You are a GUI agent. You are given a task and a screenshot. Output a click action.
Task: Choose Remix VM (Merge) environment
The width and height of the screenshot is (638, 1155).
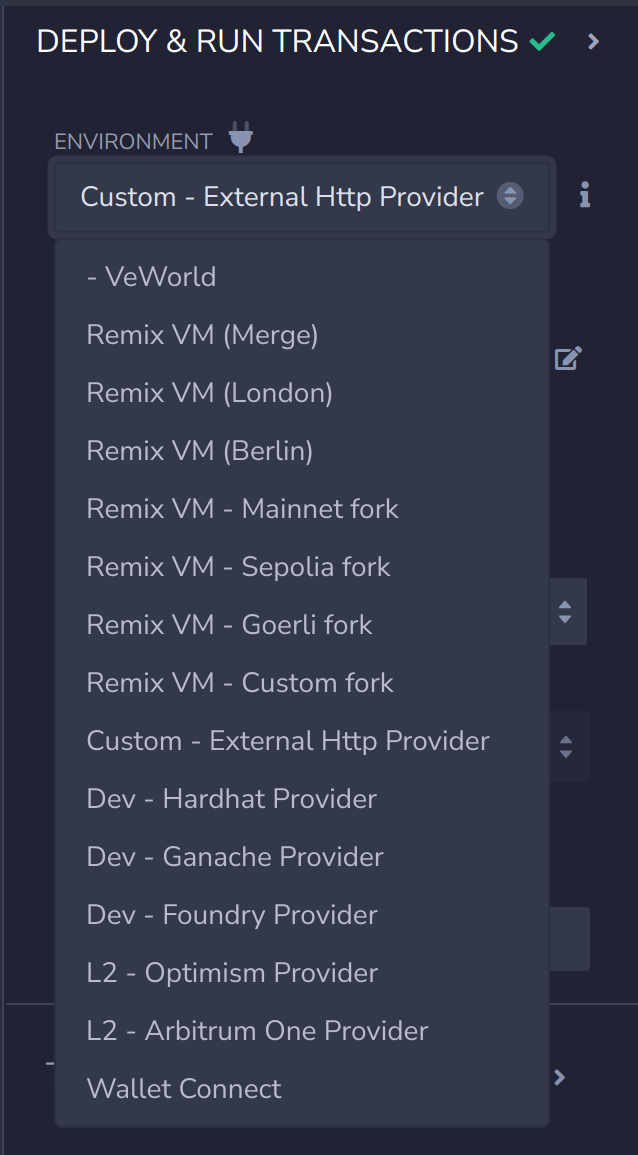202,335
